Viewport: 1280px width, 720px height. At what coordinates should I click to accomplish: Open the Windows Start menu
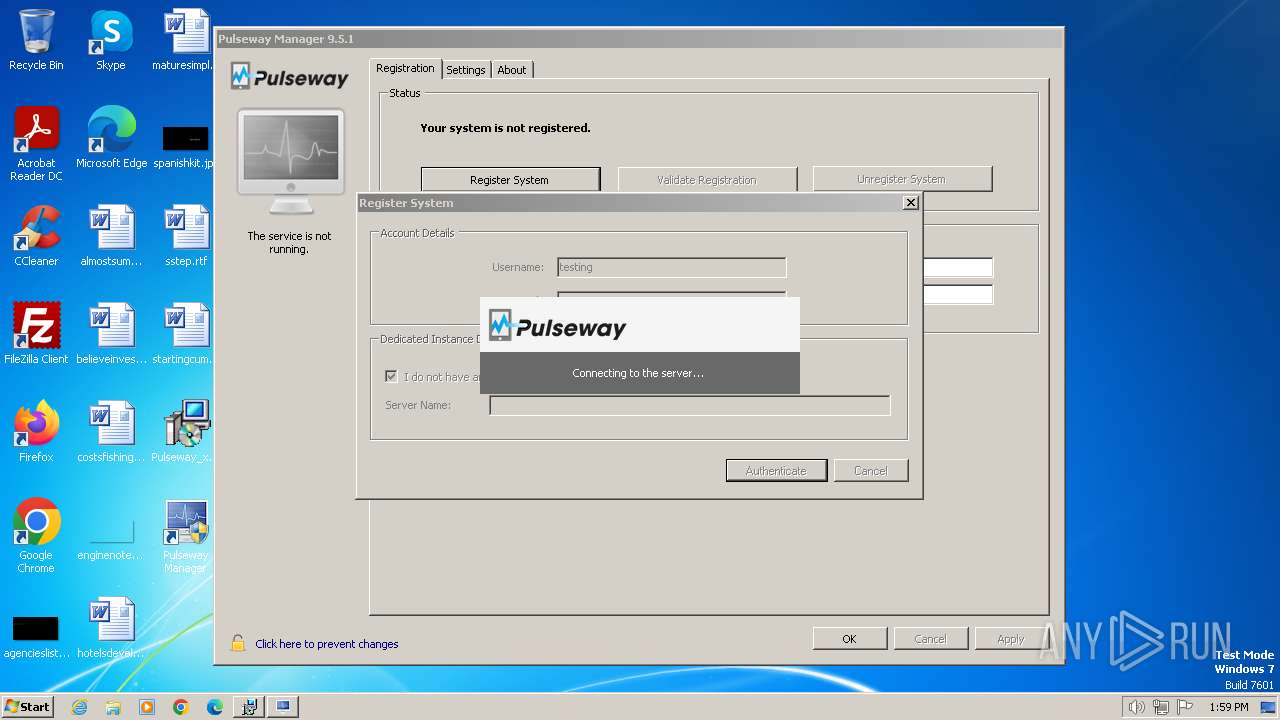click(28, 707)
